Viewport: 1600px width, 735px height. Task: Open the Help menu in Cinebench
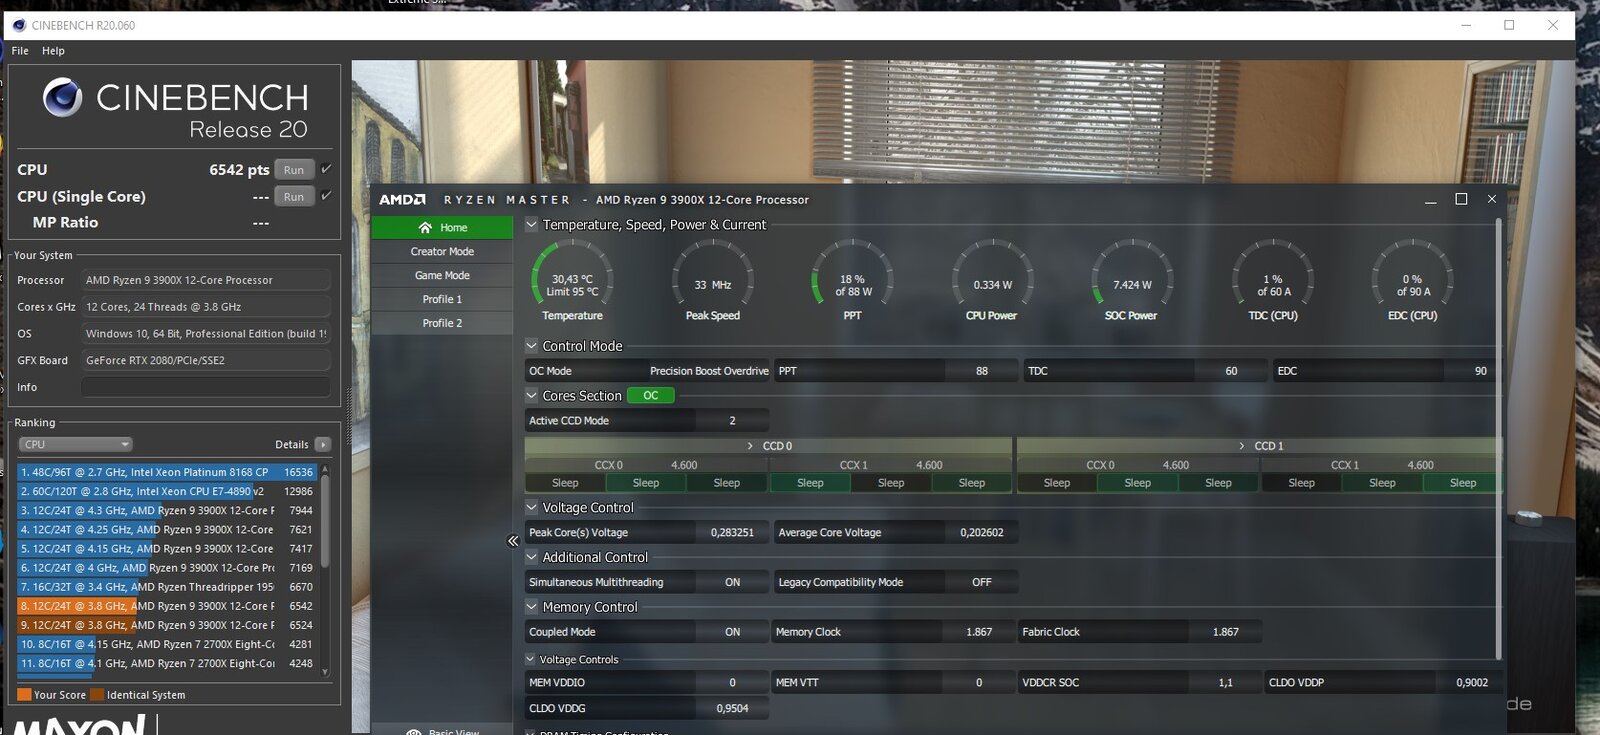53,51
